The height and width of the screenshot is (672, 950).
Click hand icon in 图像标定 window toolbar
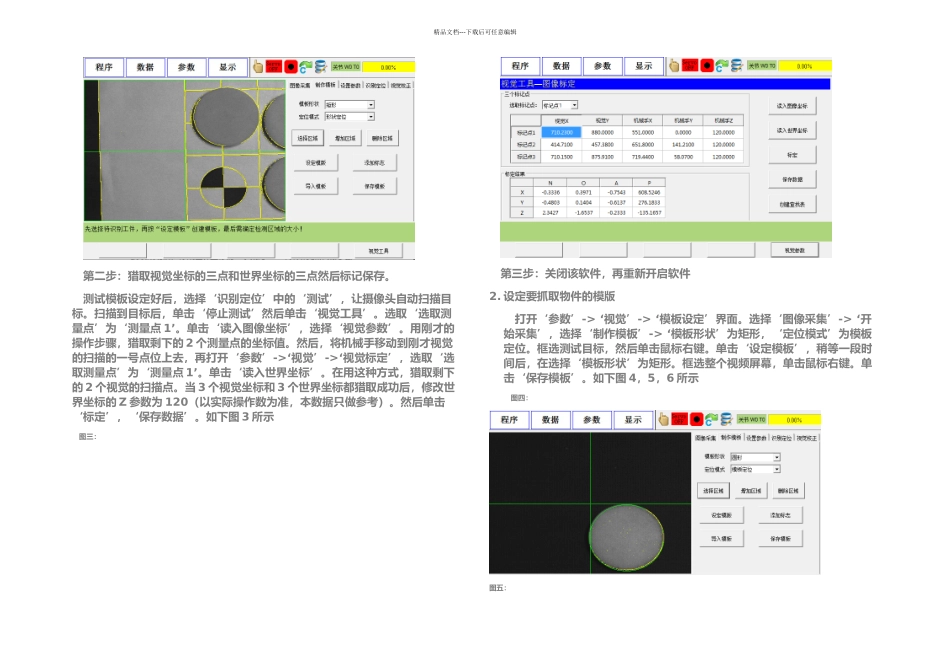(x=674, y=65)
